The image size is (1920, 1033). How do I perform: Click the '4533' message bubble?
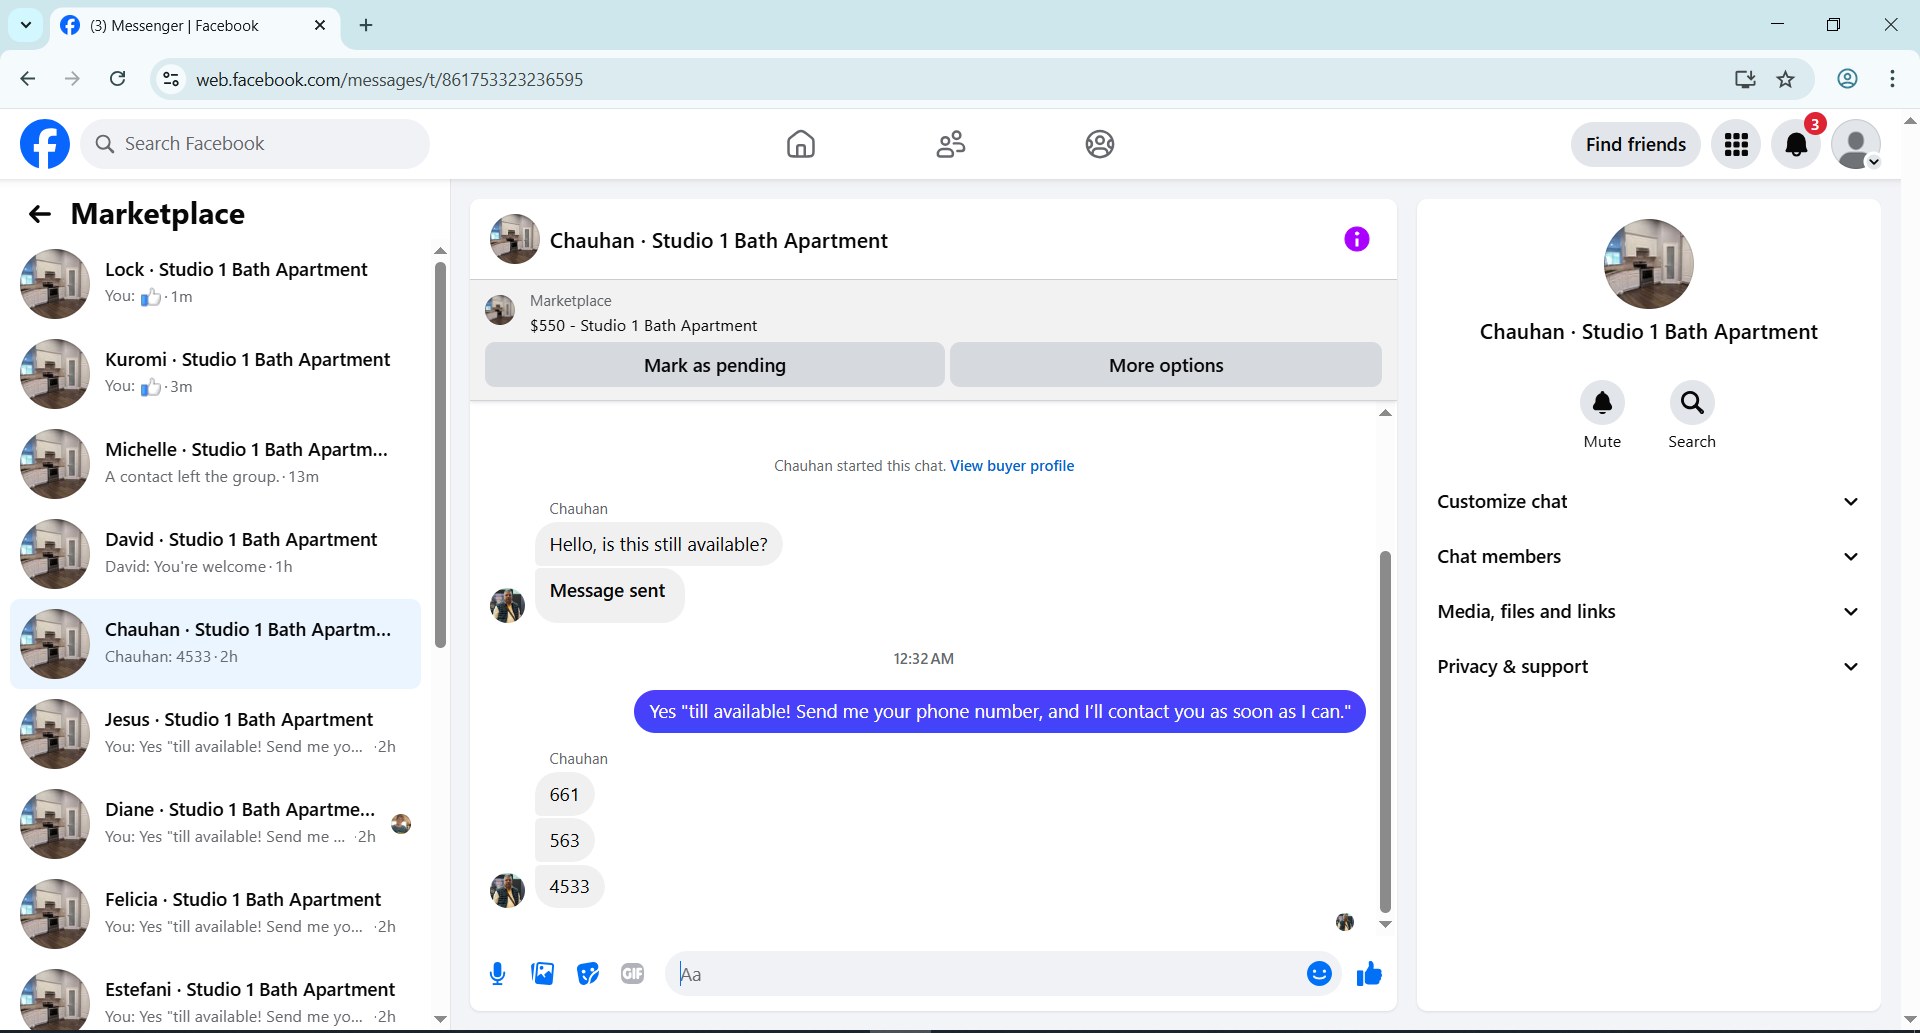(570, 887)
